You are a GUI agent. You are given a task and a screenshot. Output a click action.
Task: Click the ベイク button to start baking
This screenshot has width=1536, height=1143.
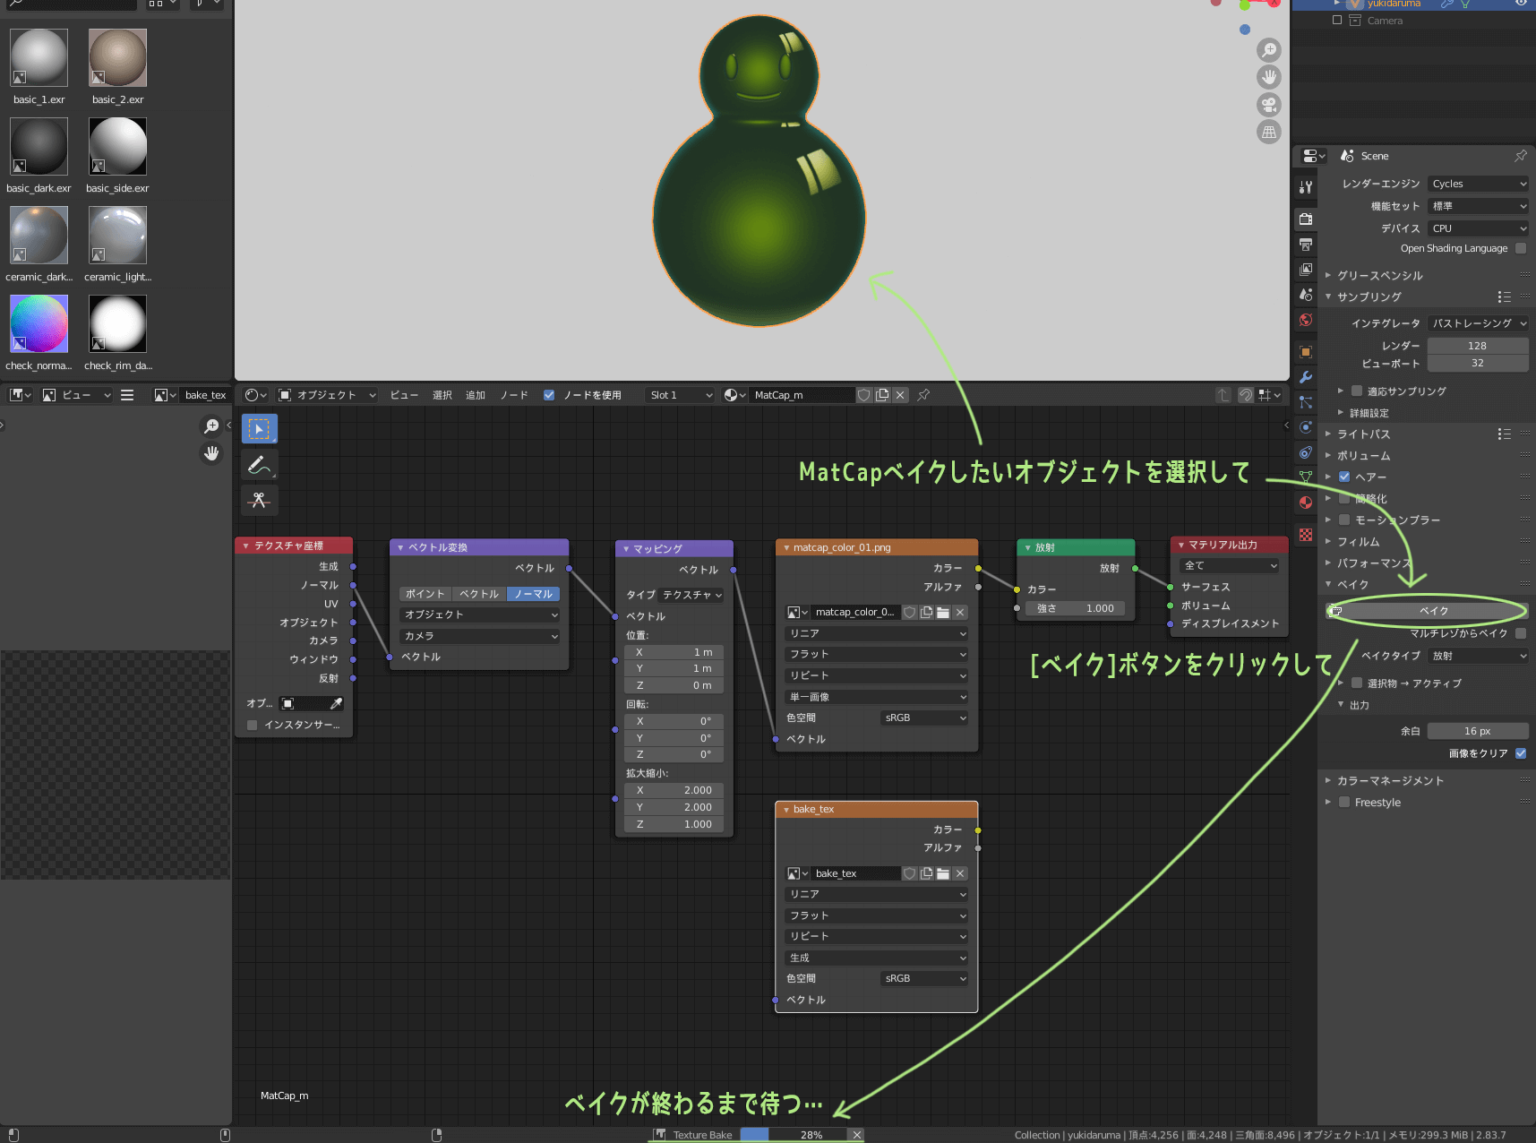click(1432, 610)
